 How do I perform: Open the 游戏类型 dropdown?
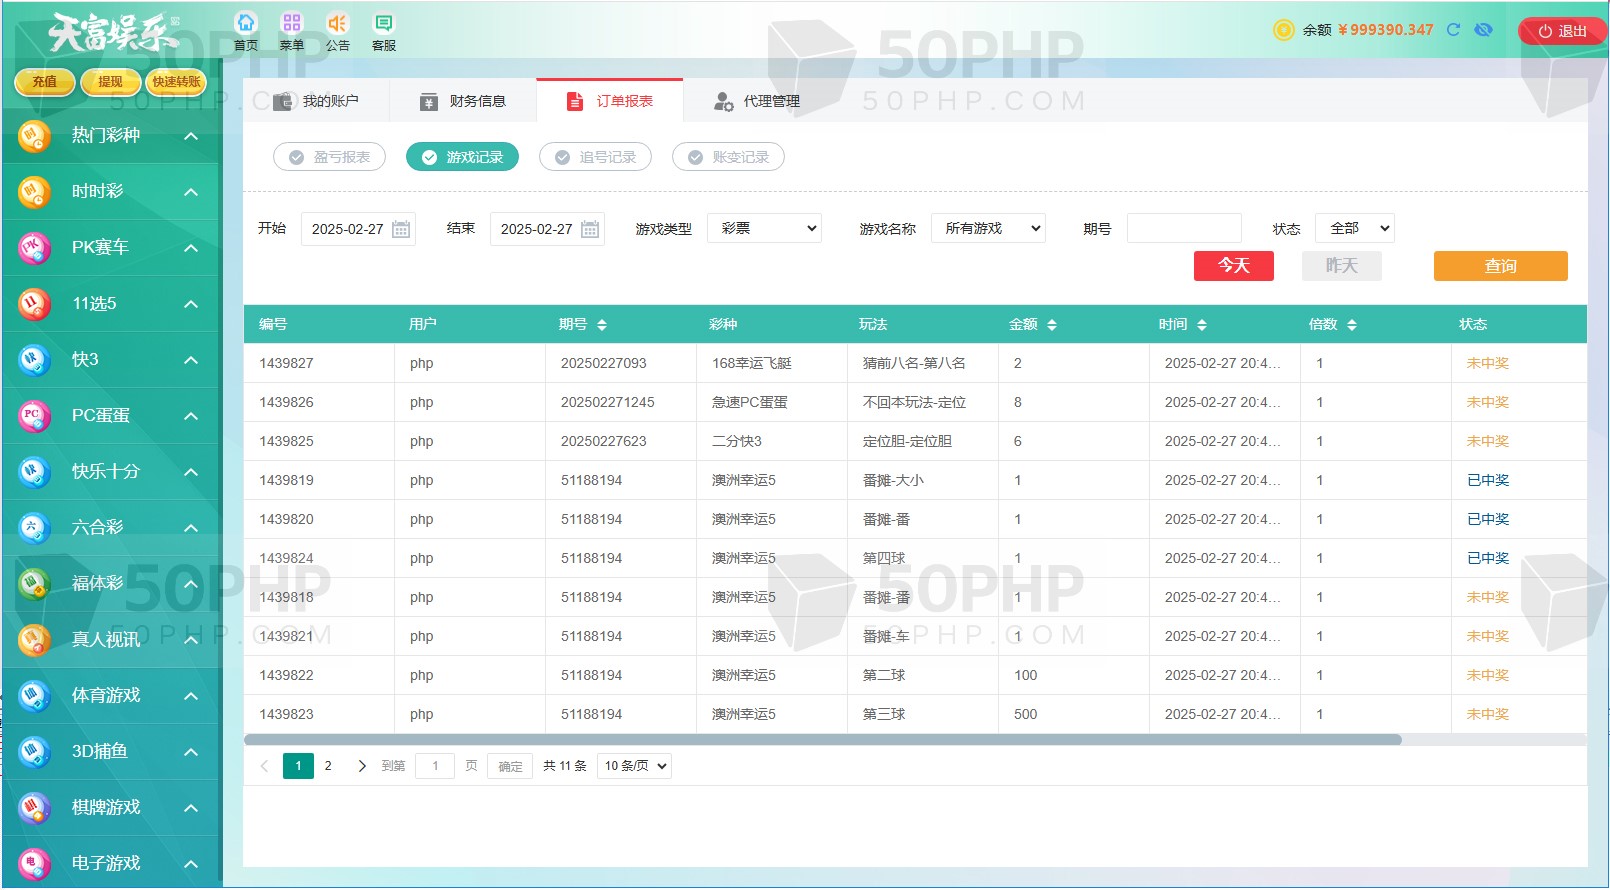pyautogui.click(x=764, y=228)
